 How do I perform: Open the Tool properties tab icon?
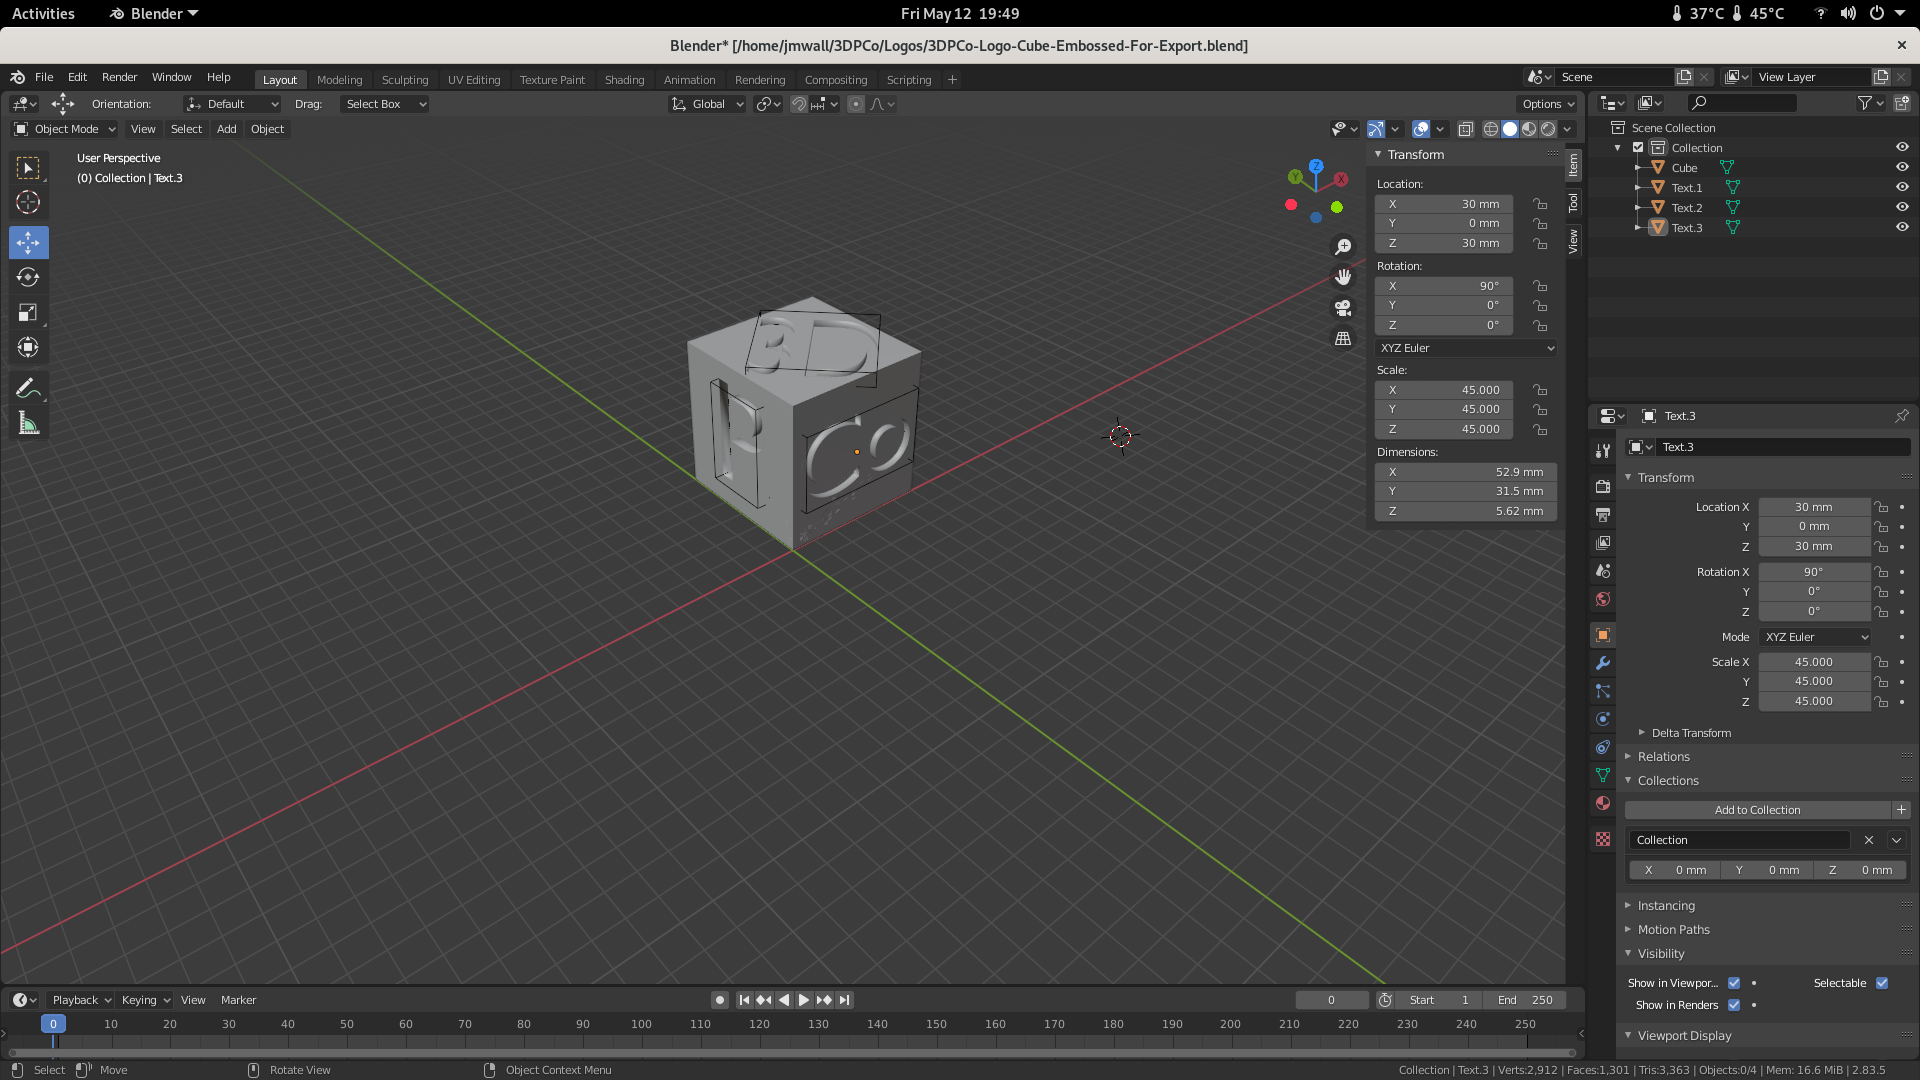[x=1603, y=451]
